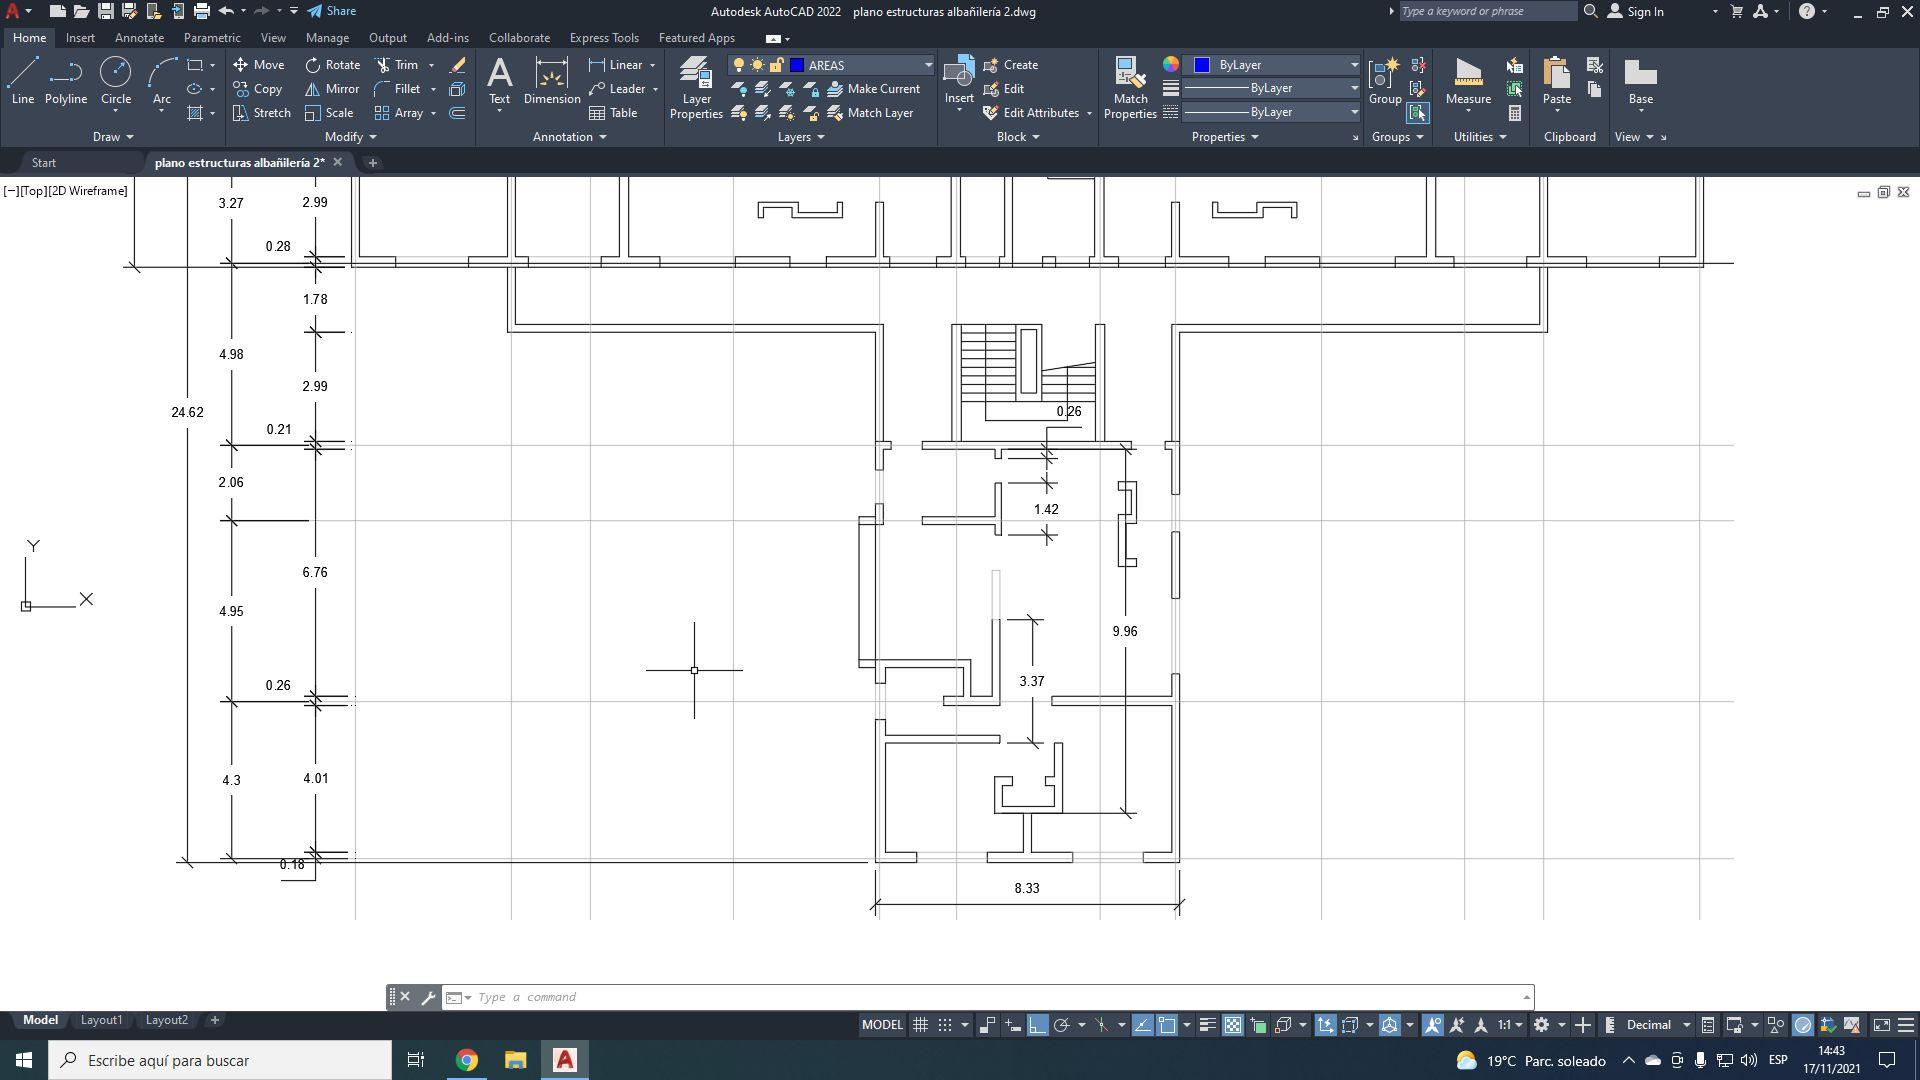Switch to the Annotate ribbon tab
Image resolution: width=1920 pixels, height=1080 pixels.
[x=139, y=38]
